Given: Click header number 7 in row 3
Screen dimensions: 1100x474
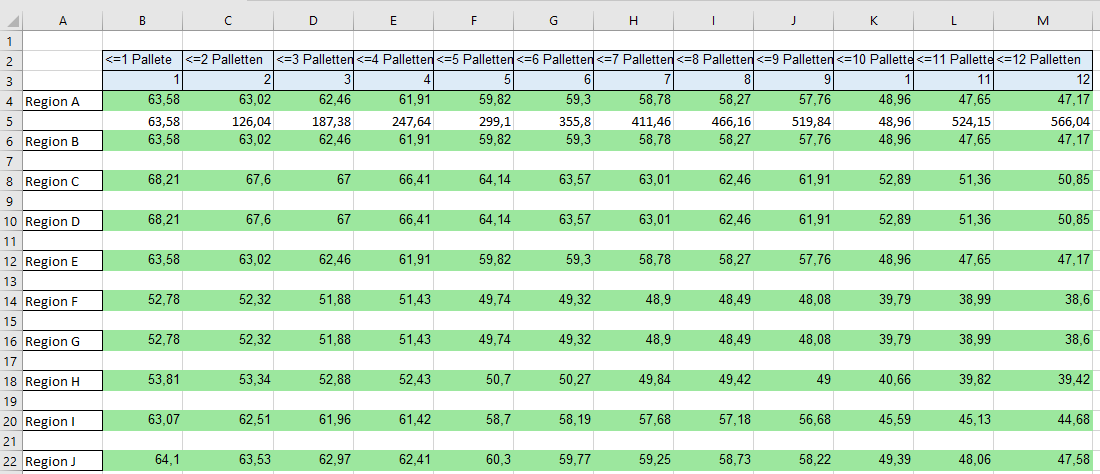Looking at the screenshot, I should (633, 81).
